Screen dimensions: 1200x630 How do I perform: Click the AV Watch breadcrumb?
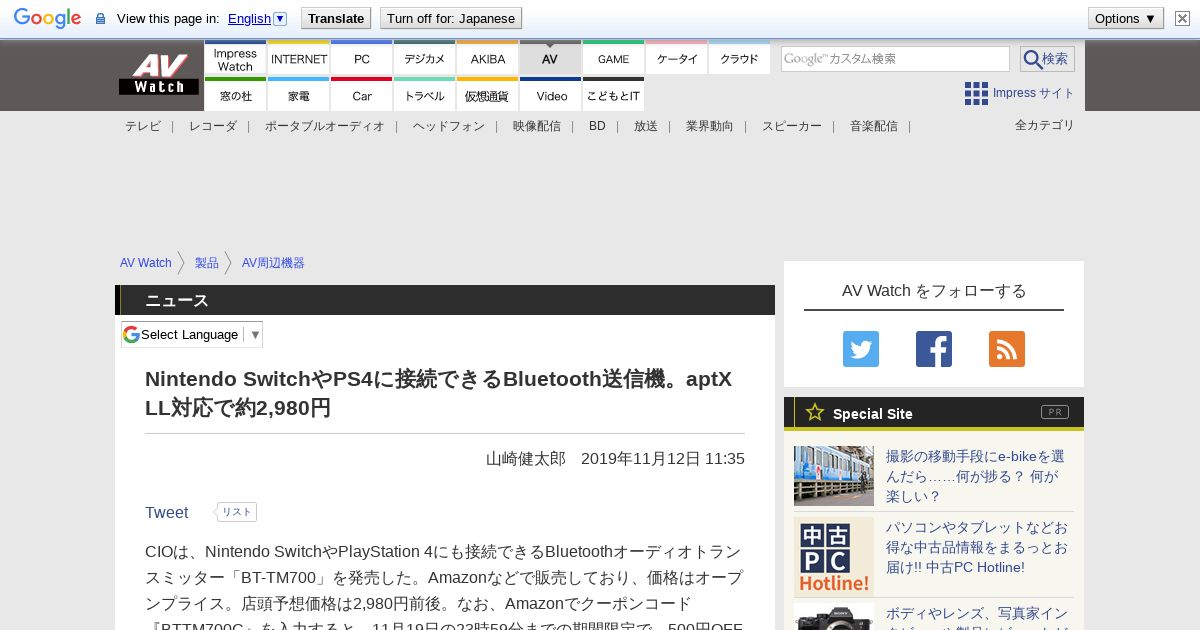[x=146, y=263]
